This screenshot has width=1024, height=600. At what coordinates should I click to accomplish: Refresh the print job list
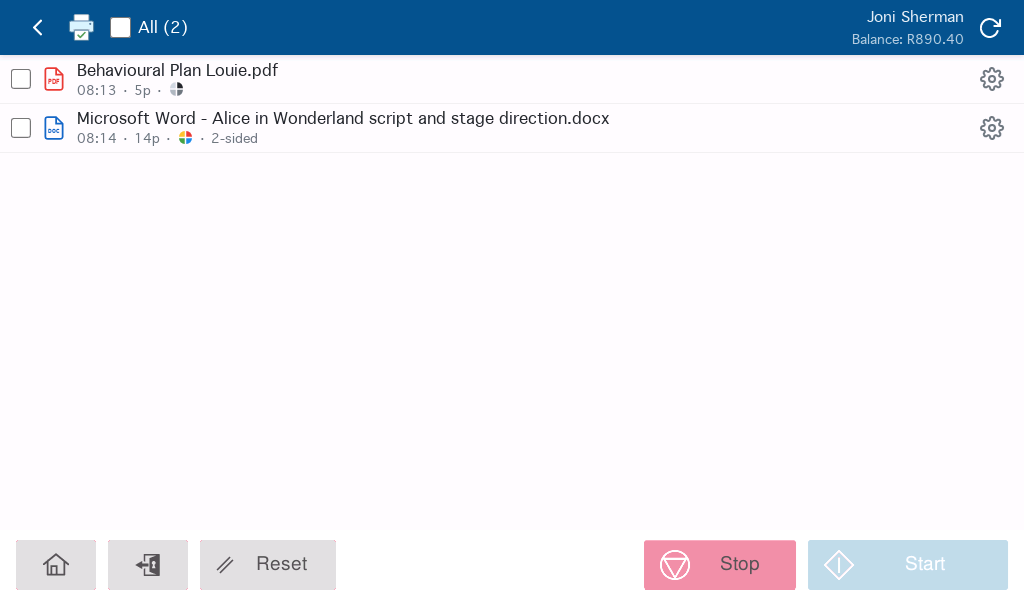click(x=990, y=27)
